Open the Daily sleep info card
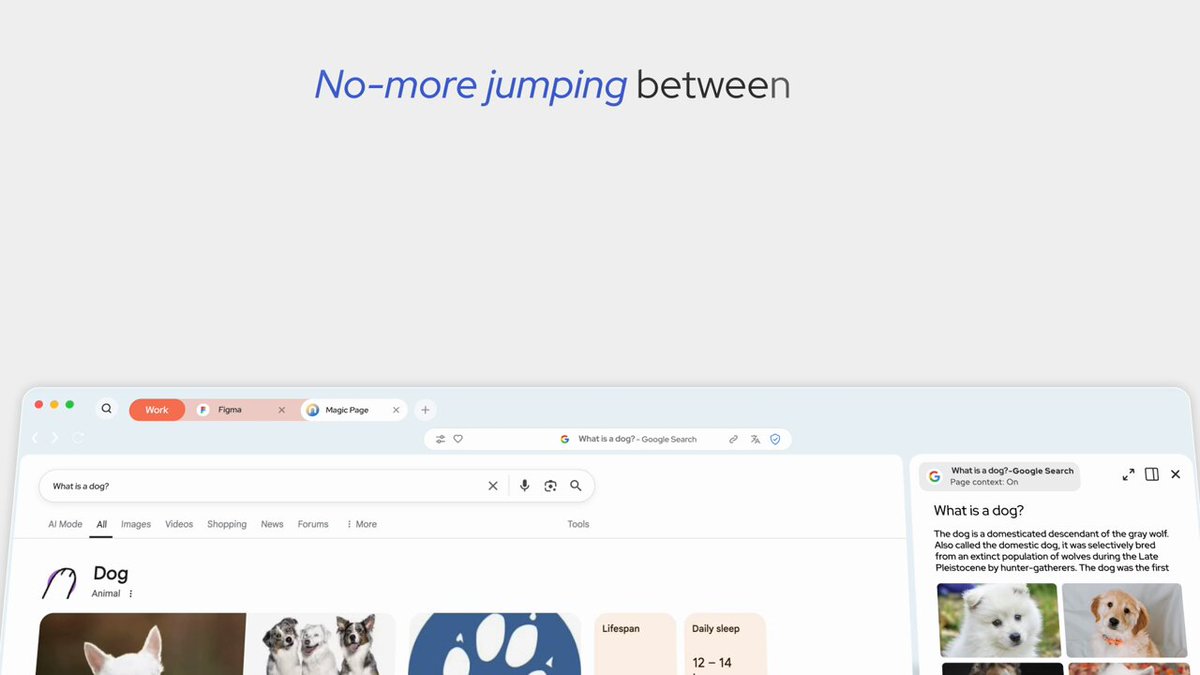1200x675 pixels. click(x=725, y=644)
